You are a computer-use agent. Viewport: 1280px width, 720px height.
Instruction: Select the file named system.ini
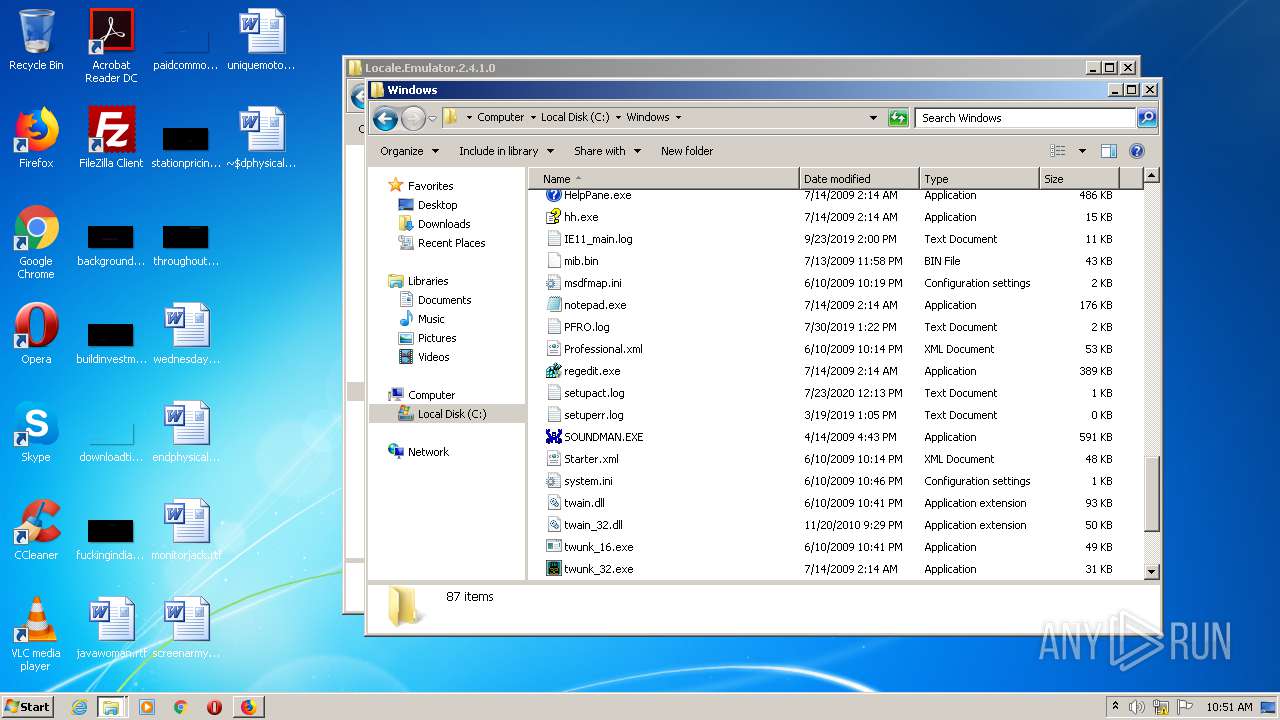click(x=588, y=481)
